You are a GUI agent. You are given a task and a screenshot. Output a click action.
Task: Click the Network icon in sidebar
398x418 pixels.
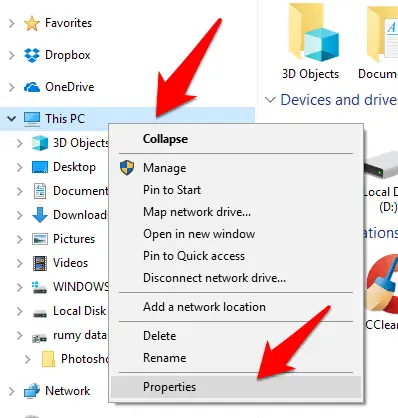32,391
